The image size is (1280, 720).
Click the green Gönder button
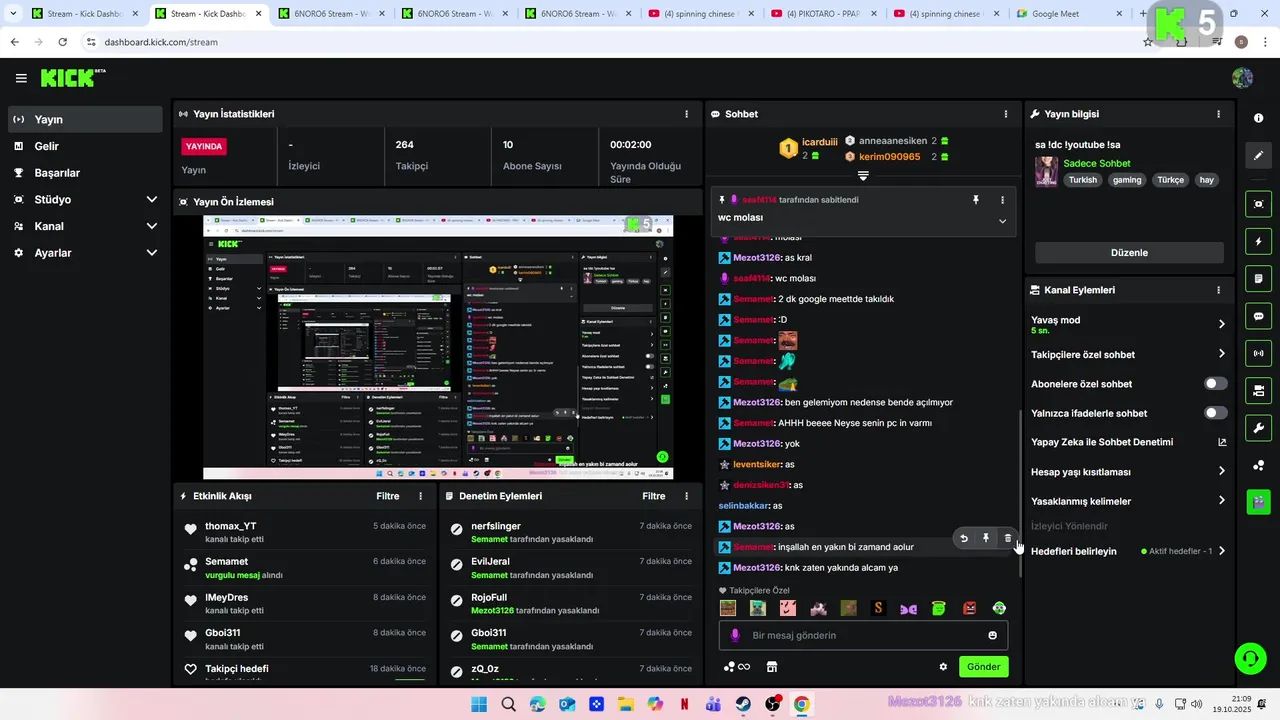[983, 667]
